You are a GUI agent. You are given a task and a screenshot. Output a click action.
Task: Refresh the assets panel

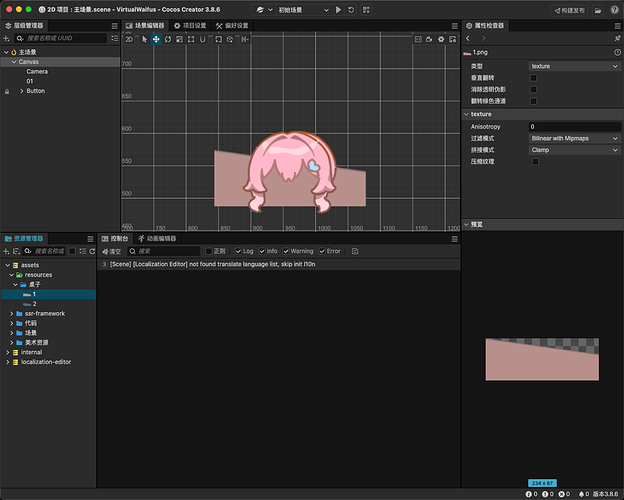click(92, 251)
